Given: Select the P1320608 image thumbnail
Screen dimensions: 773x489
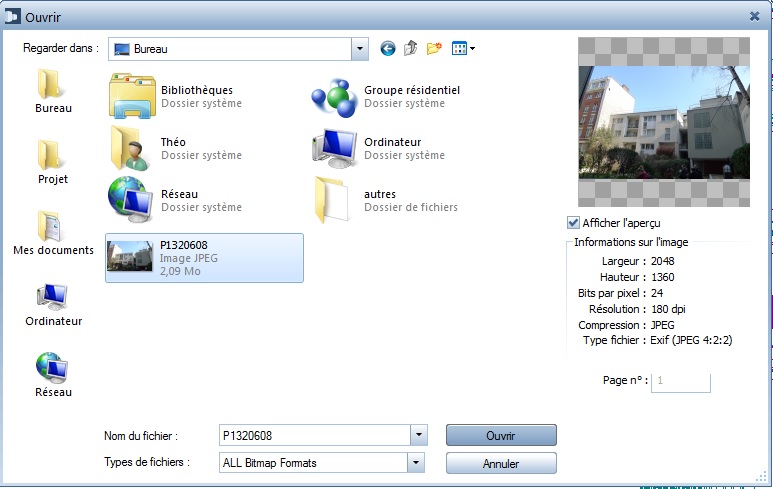Looking at the screenshot, I should pyautogui.click(x=130, y=256).
